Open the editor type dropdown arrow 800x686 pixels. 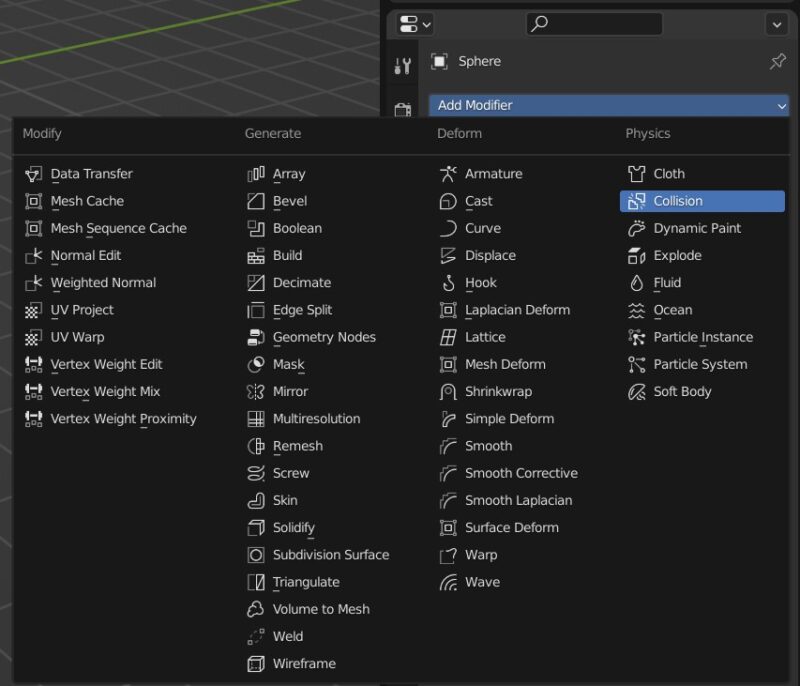tap(427, 23)
